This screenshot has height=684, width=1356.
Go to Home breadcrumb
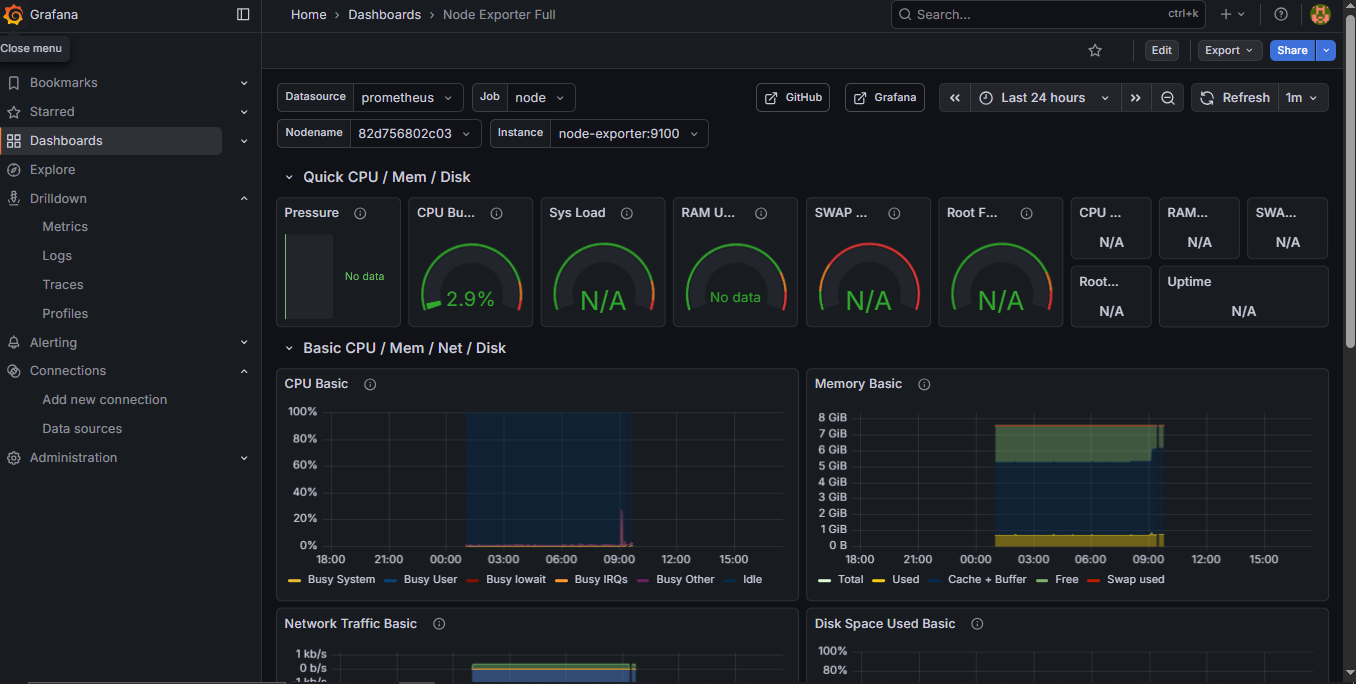click(308, 15)
